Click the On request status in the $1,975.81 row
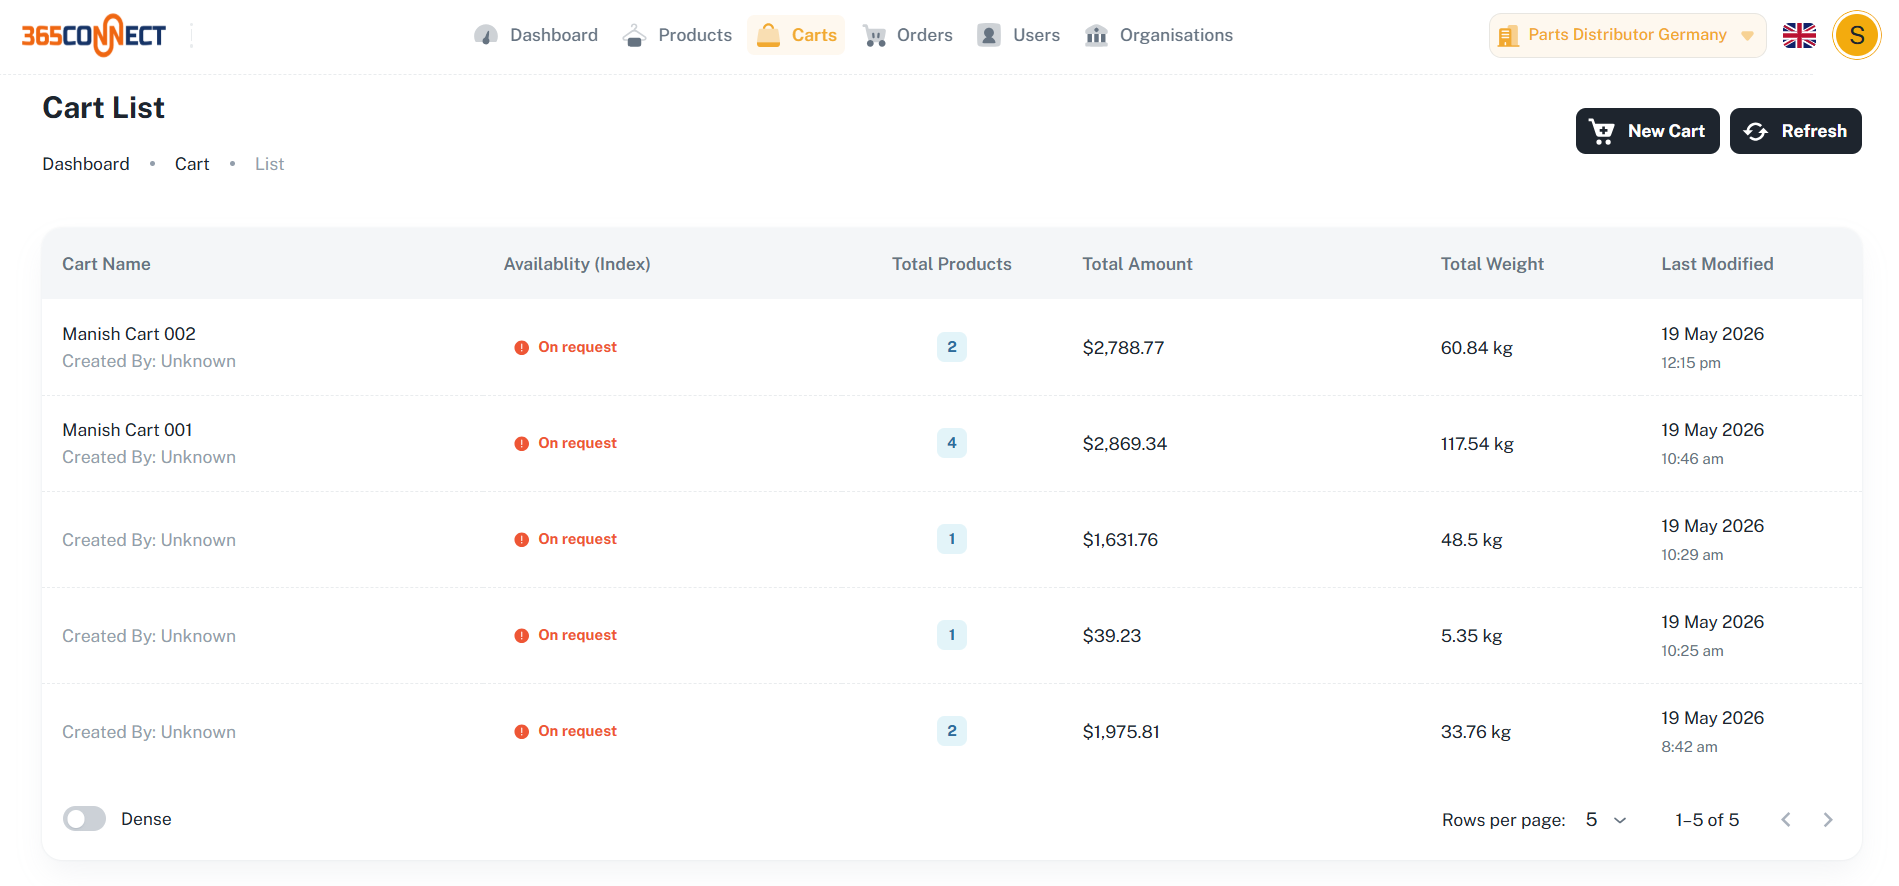Viewport: 1899px width, 886px height. pos(577,731)
